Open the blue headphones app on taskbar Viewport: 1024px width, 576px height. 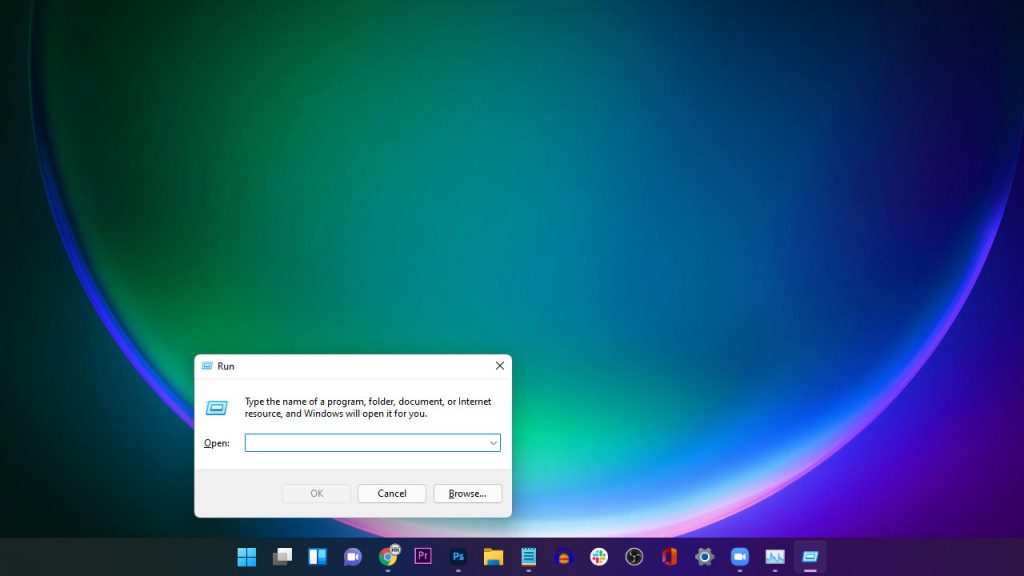coord(564,557)
